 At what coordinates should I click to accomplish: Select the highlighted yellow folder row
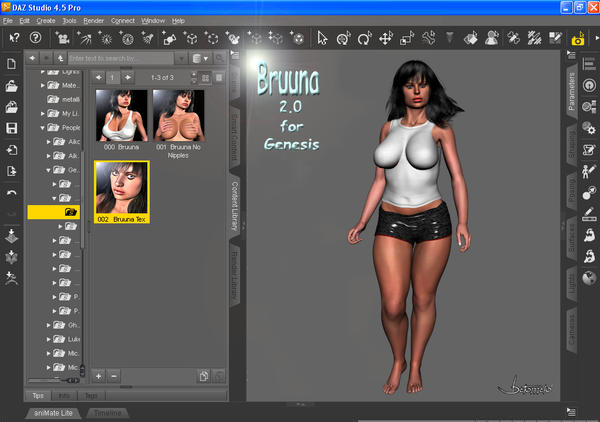pyautogui.click(x=54, y=212)
